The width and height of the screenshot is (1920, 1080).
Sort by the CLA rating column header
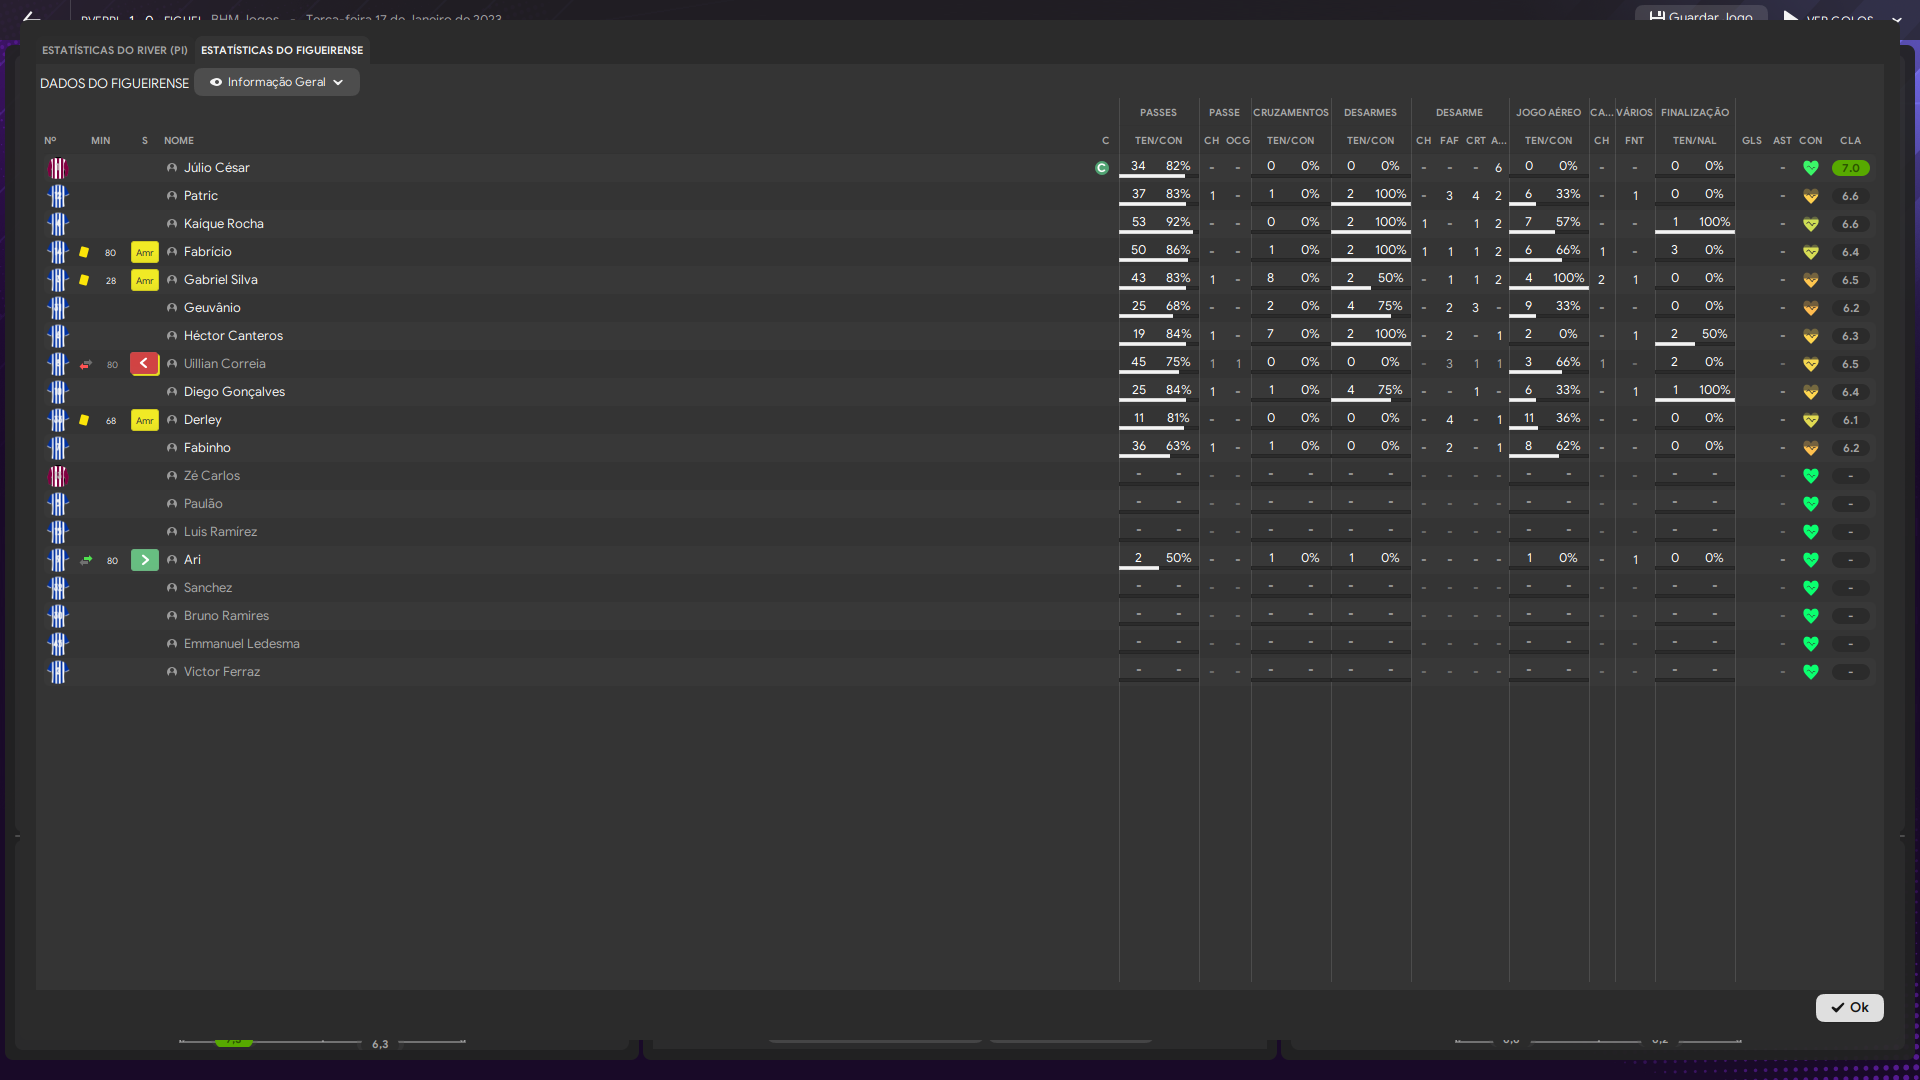pos(1850,141)
